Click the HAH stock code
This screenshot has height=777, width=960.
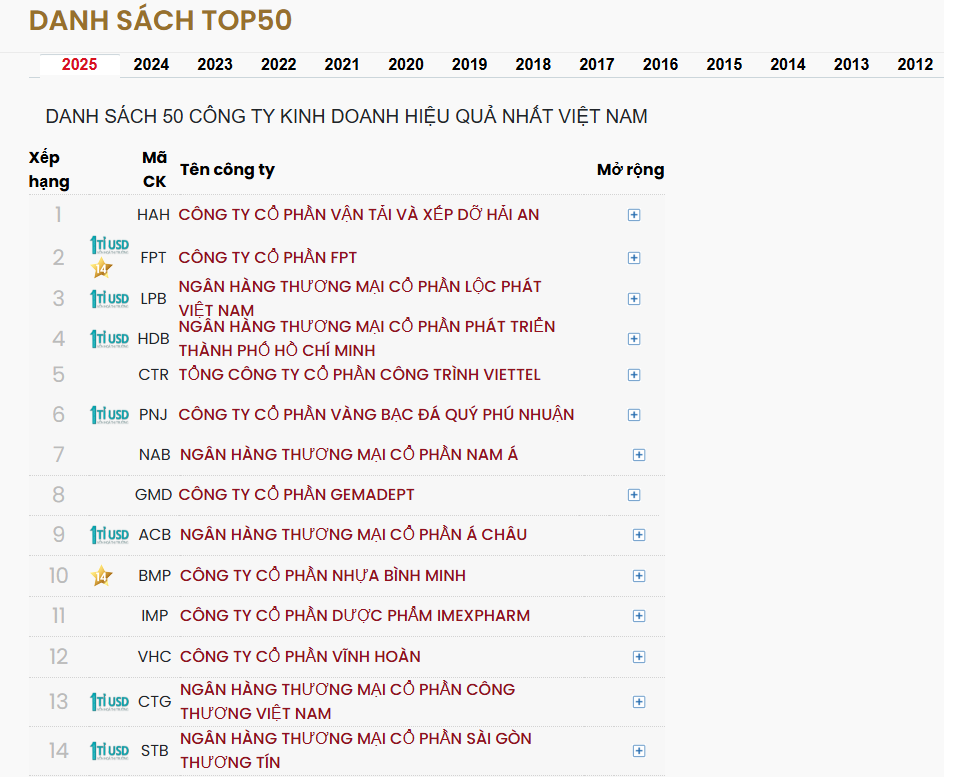(153, 215)
